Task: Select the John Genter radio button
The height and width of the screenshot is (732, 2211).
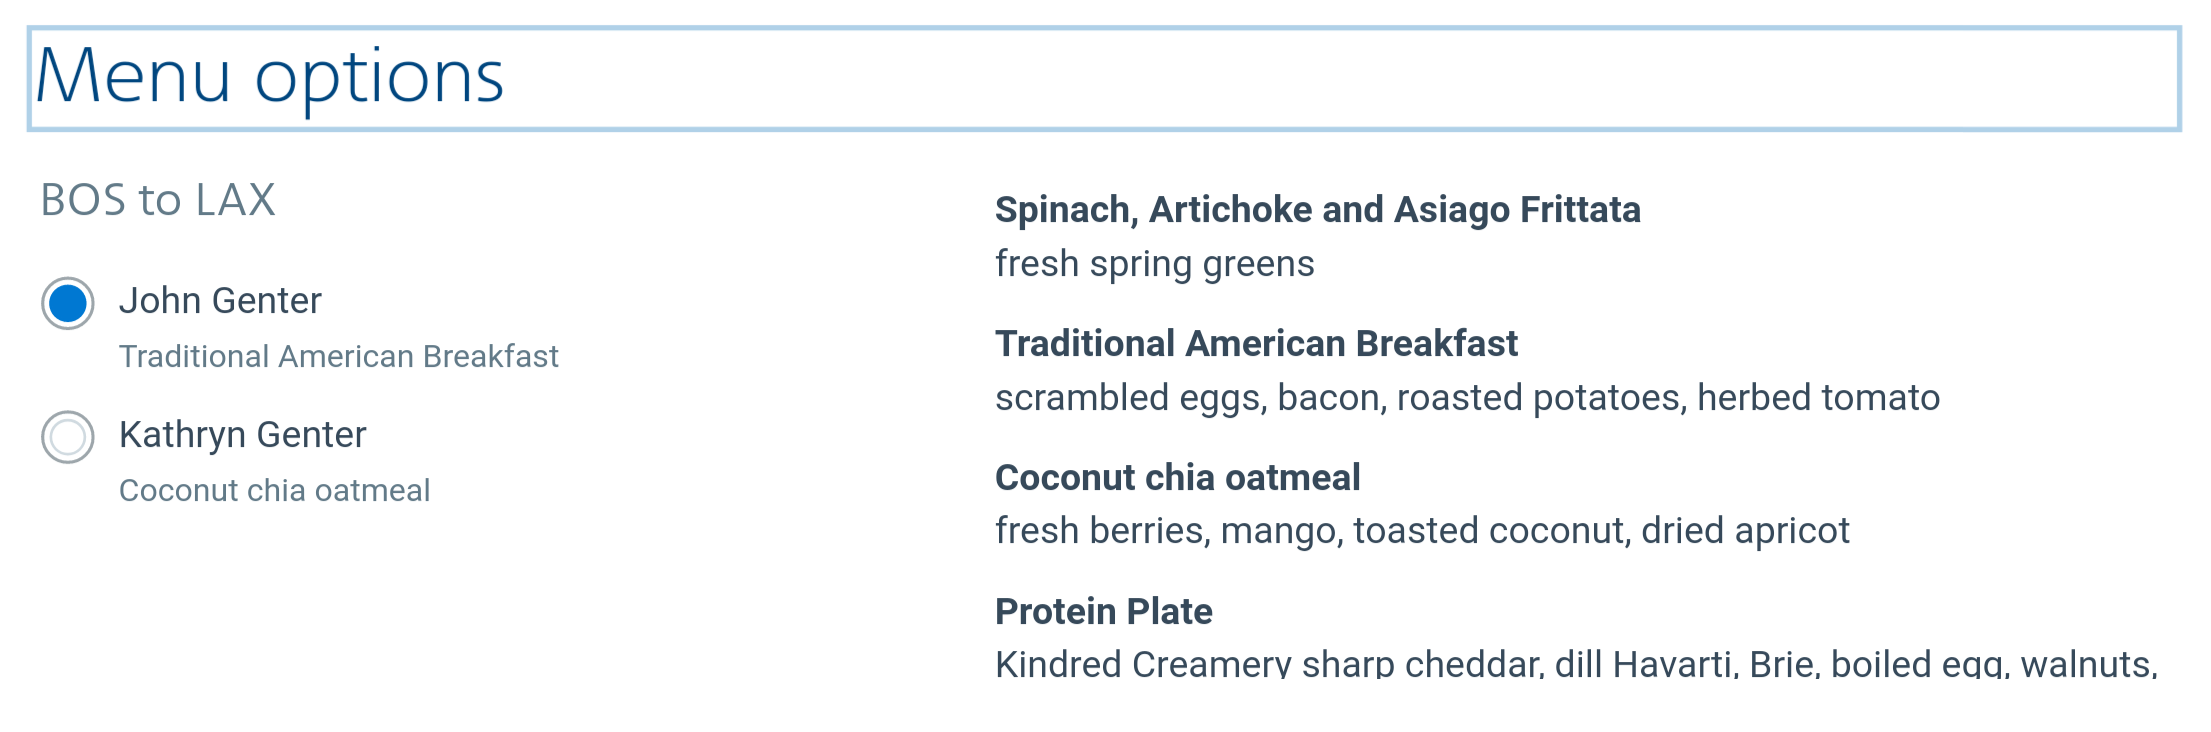Action: click(x=68, y=303)
